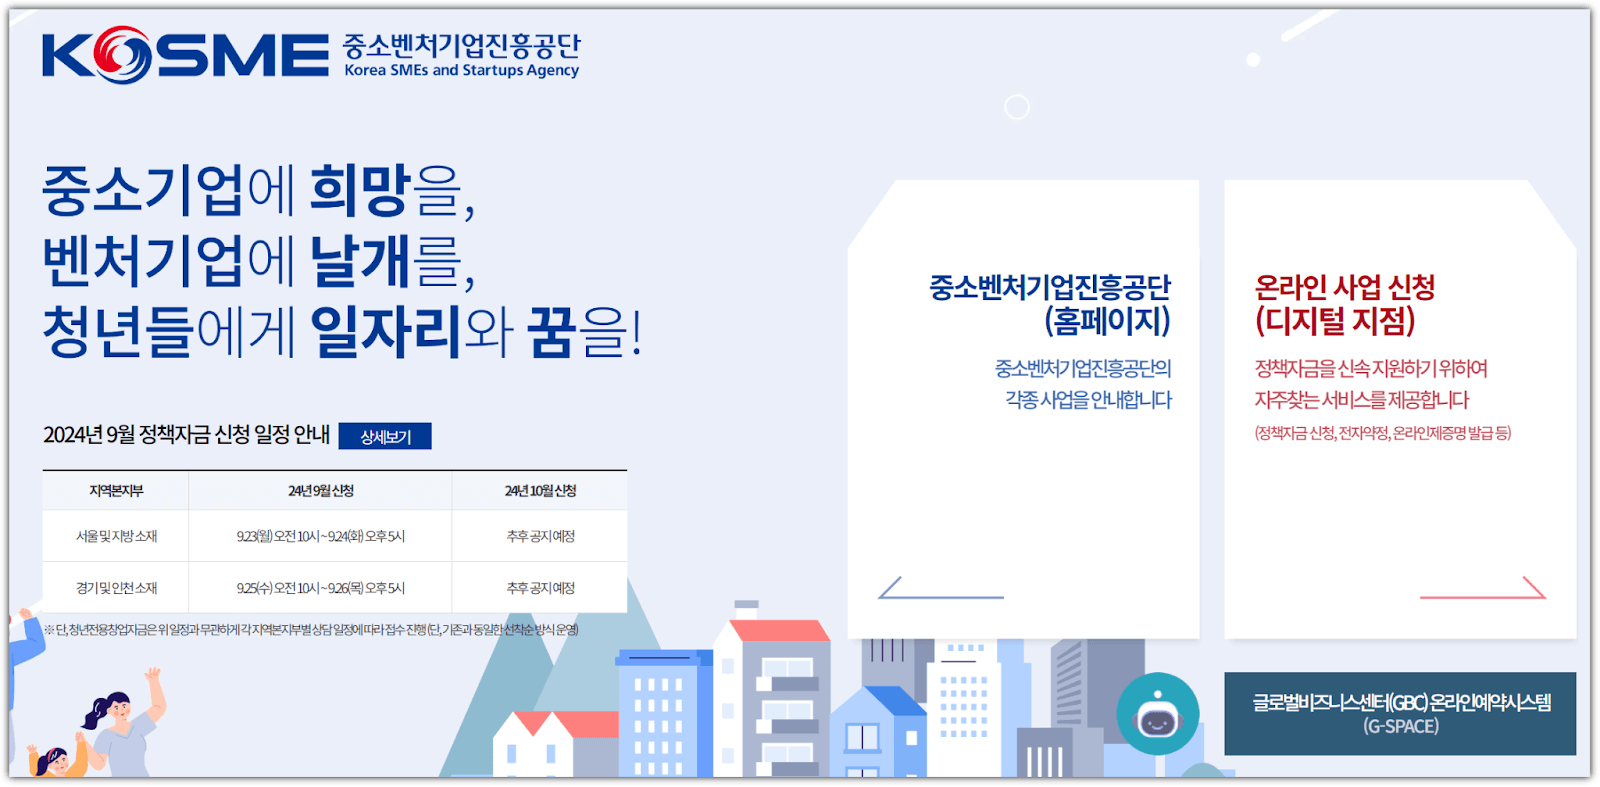The height and width of the screenshot is (787, 1600).
Task: Click the 자주 찾는 서비스를 제공합니다 description
Action: (1362, 400)
